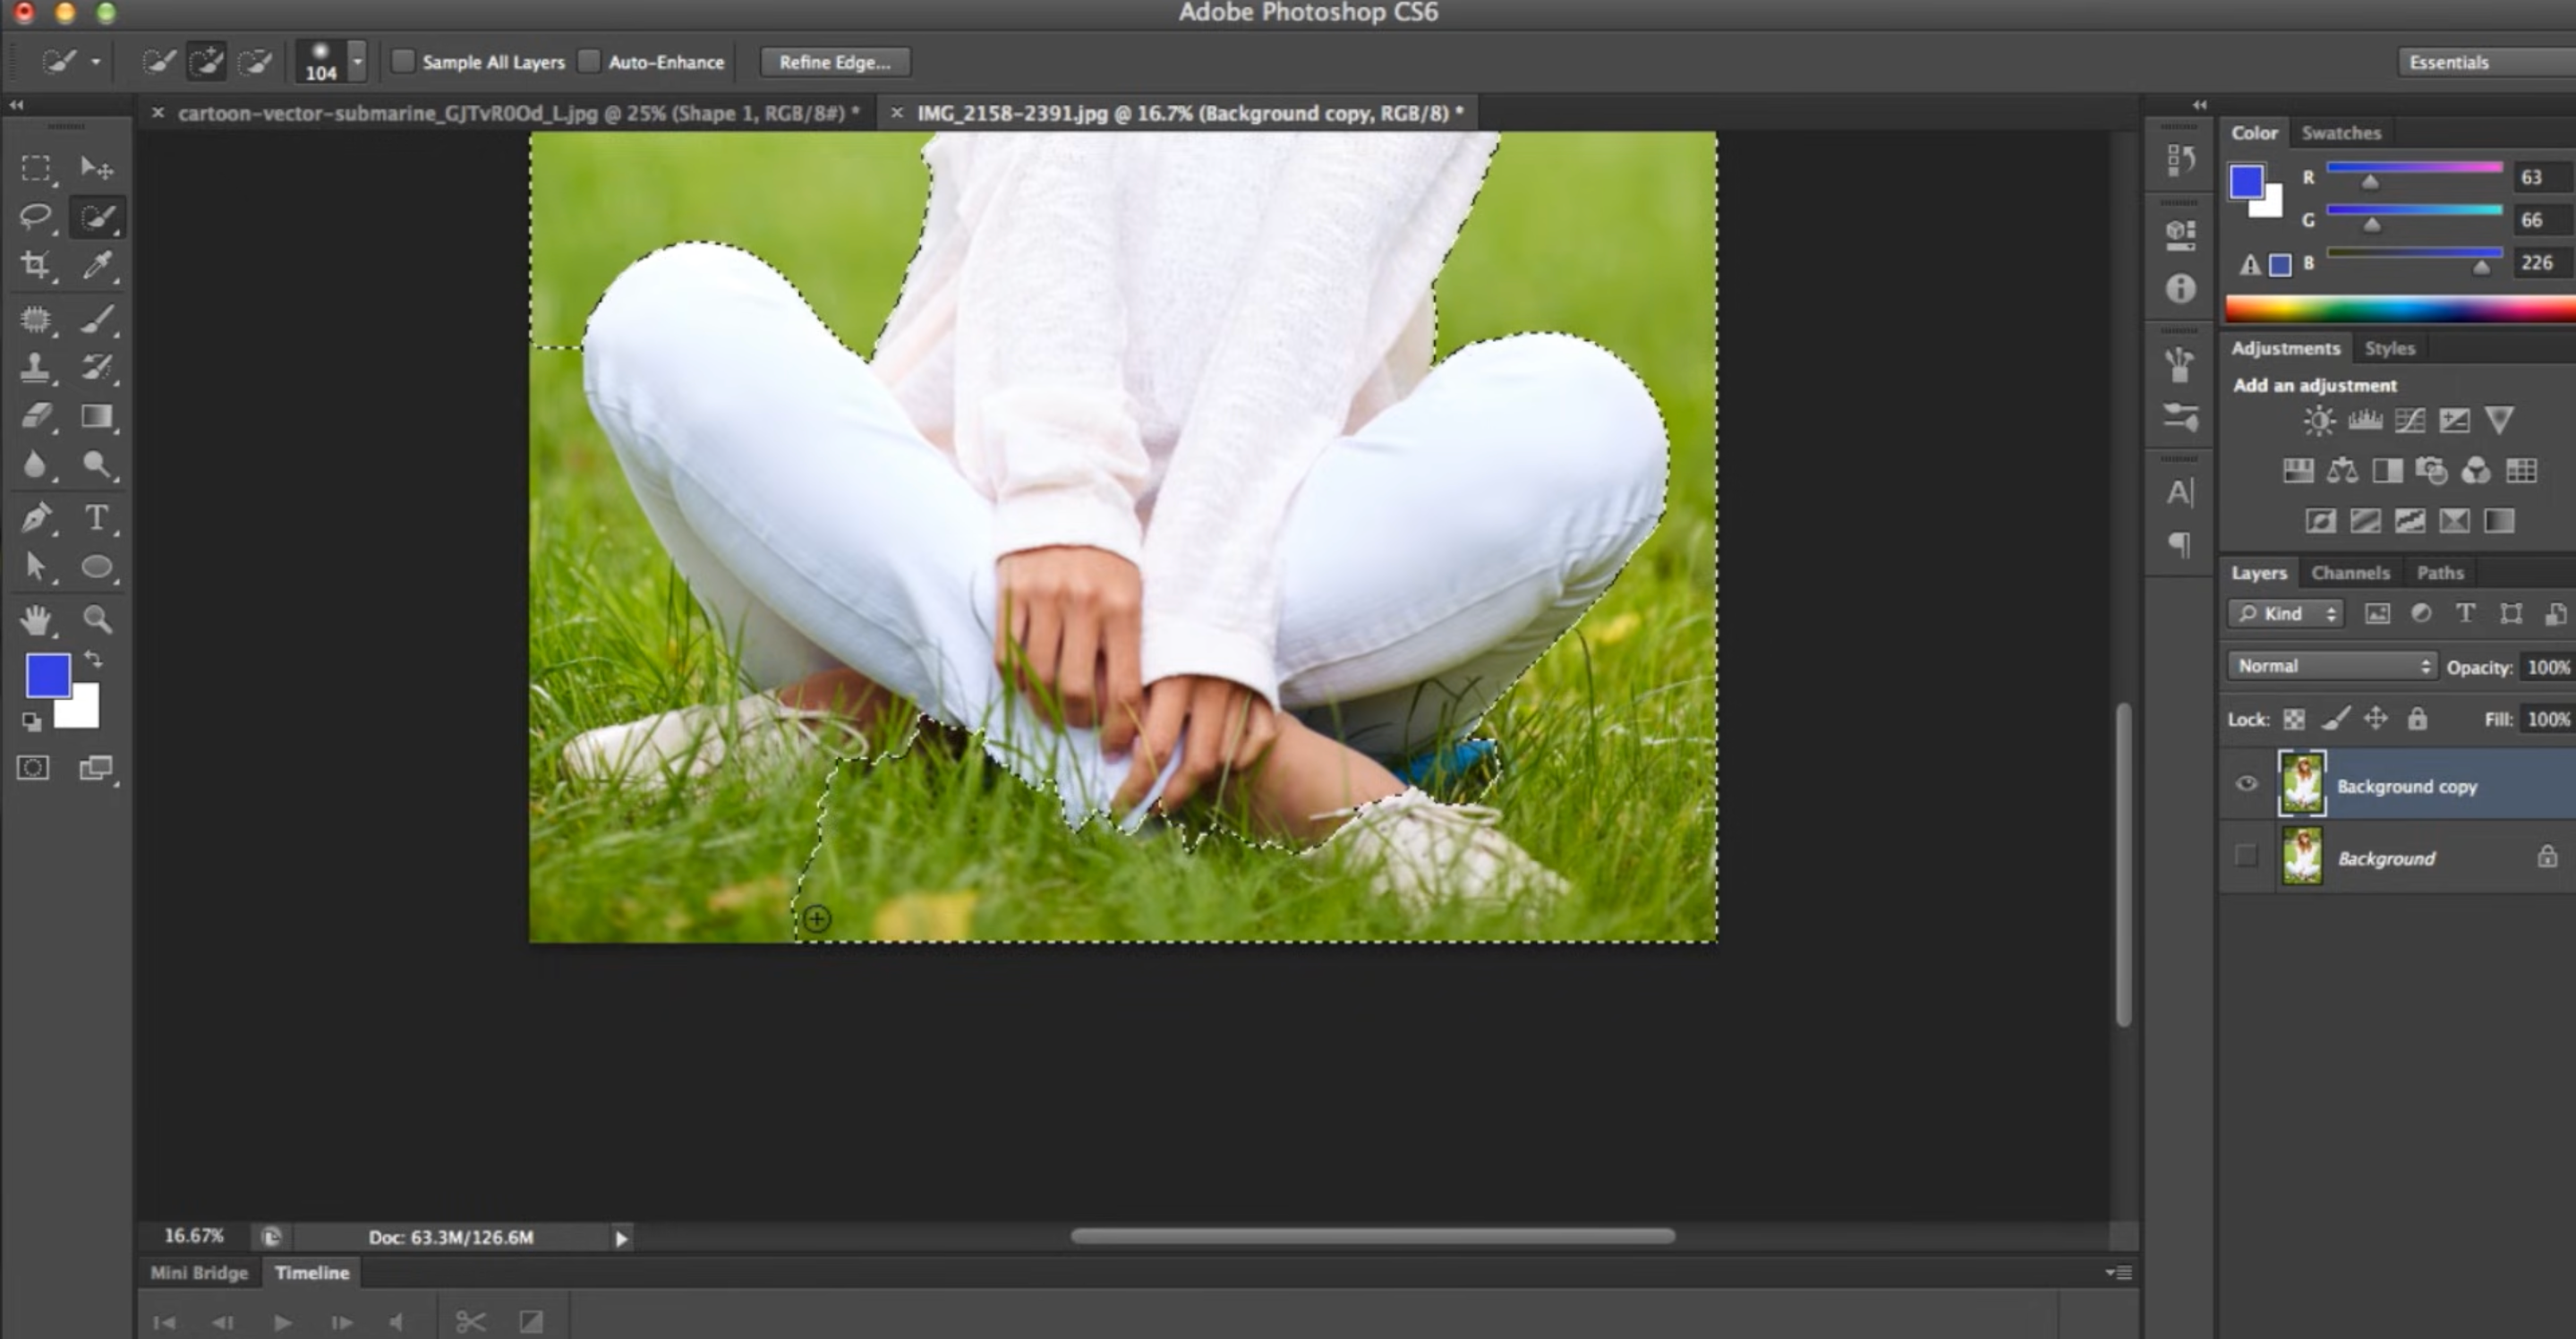2576x1339 pixels.
Task: Select the Background layer thumbnail
Action: (2302, 857)
